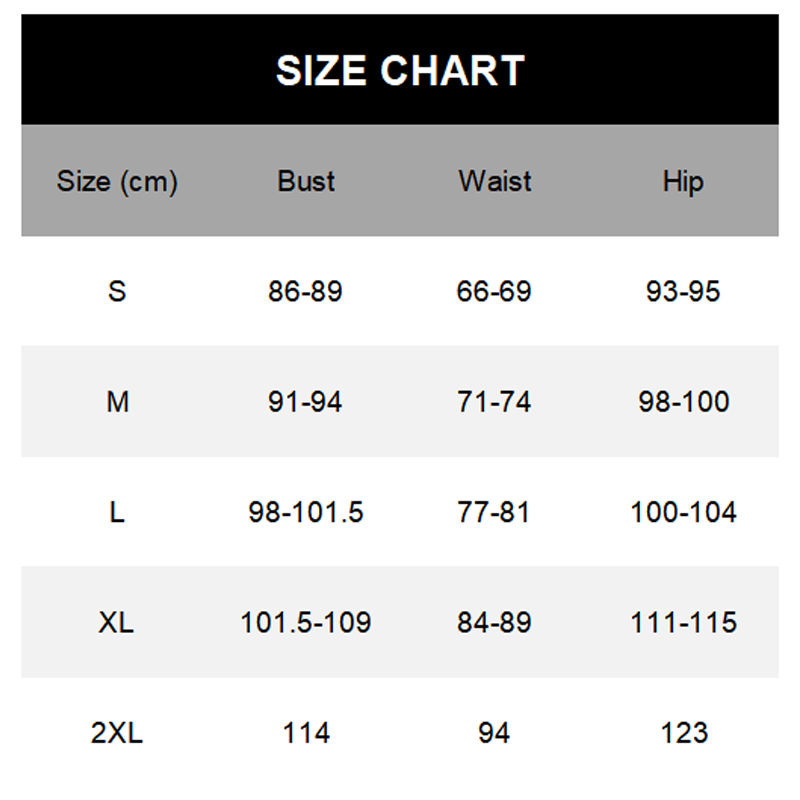
Task: Click waist value 71-74
Action: point(494,402)
